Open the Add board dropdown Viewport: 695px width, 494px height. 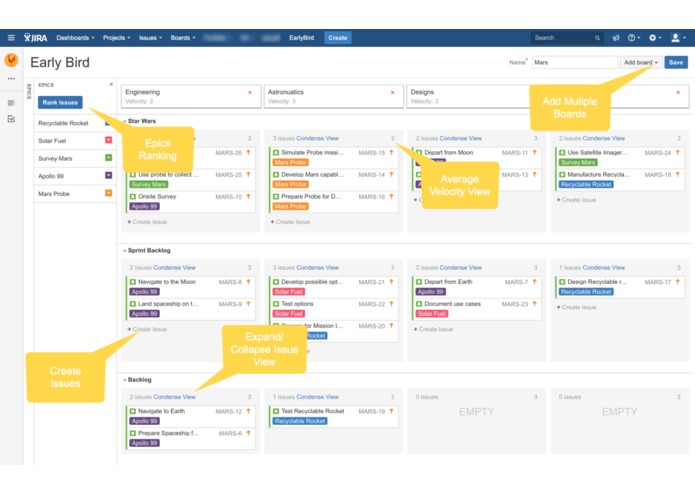641,62
